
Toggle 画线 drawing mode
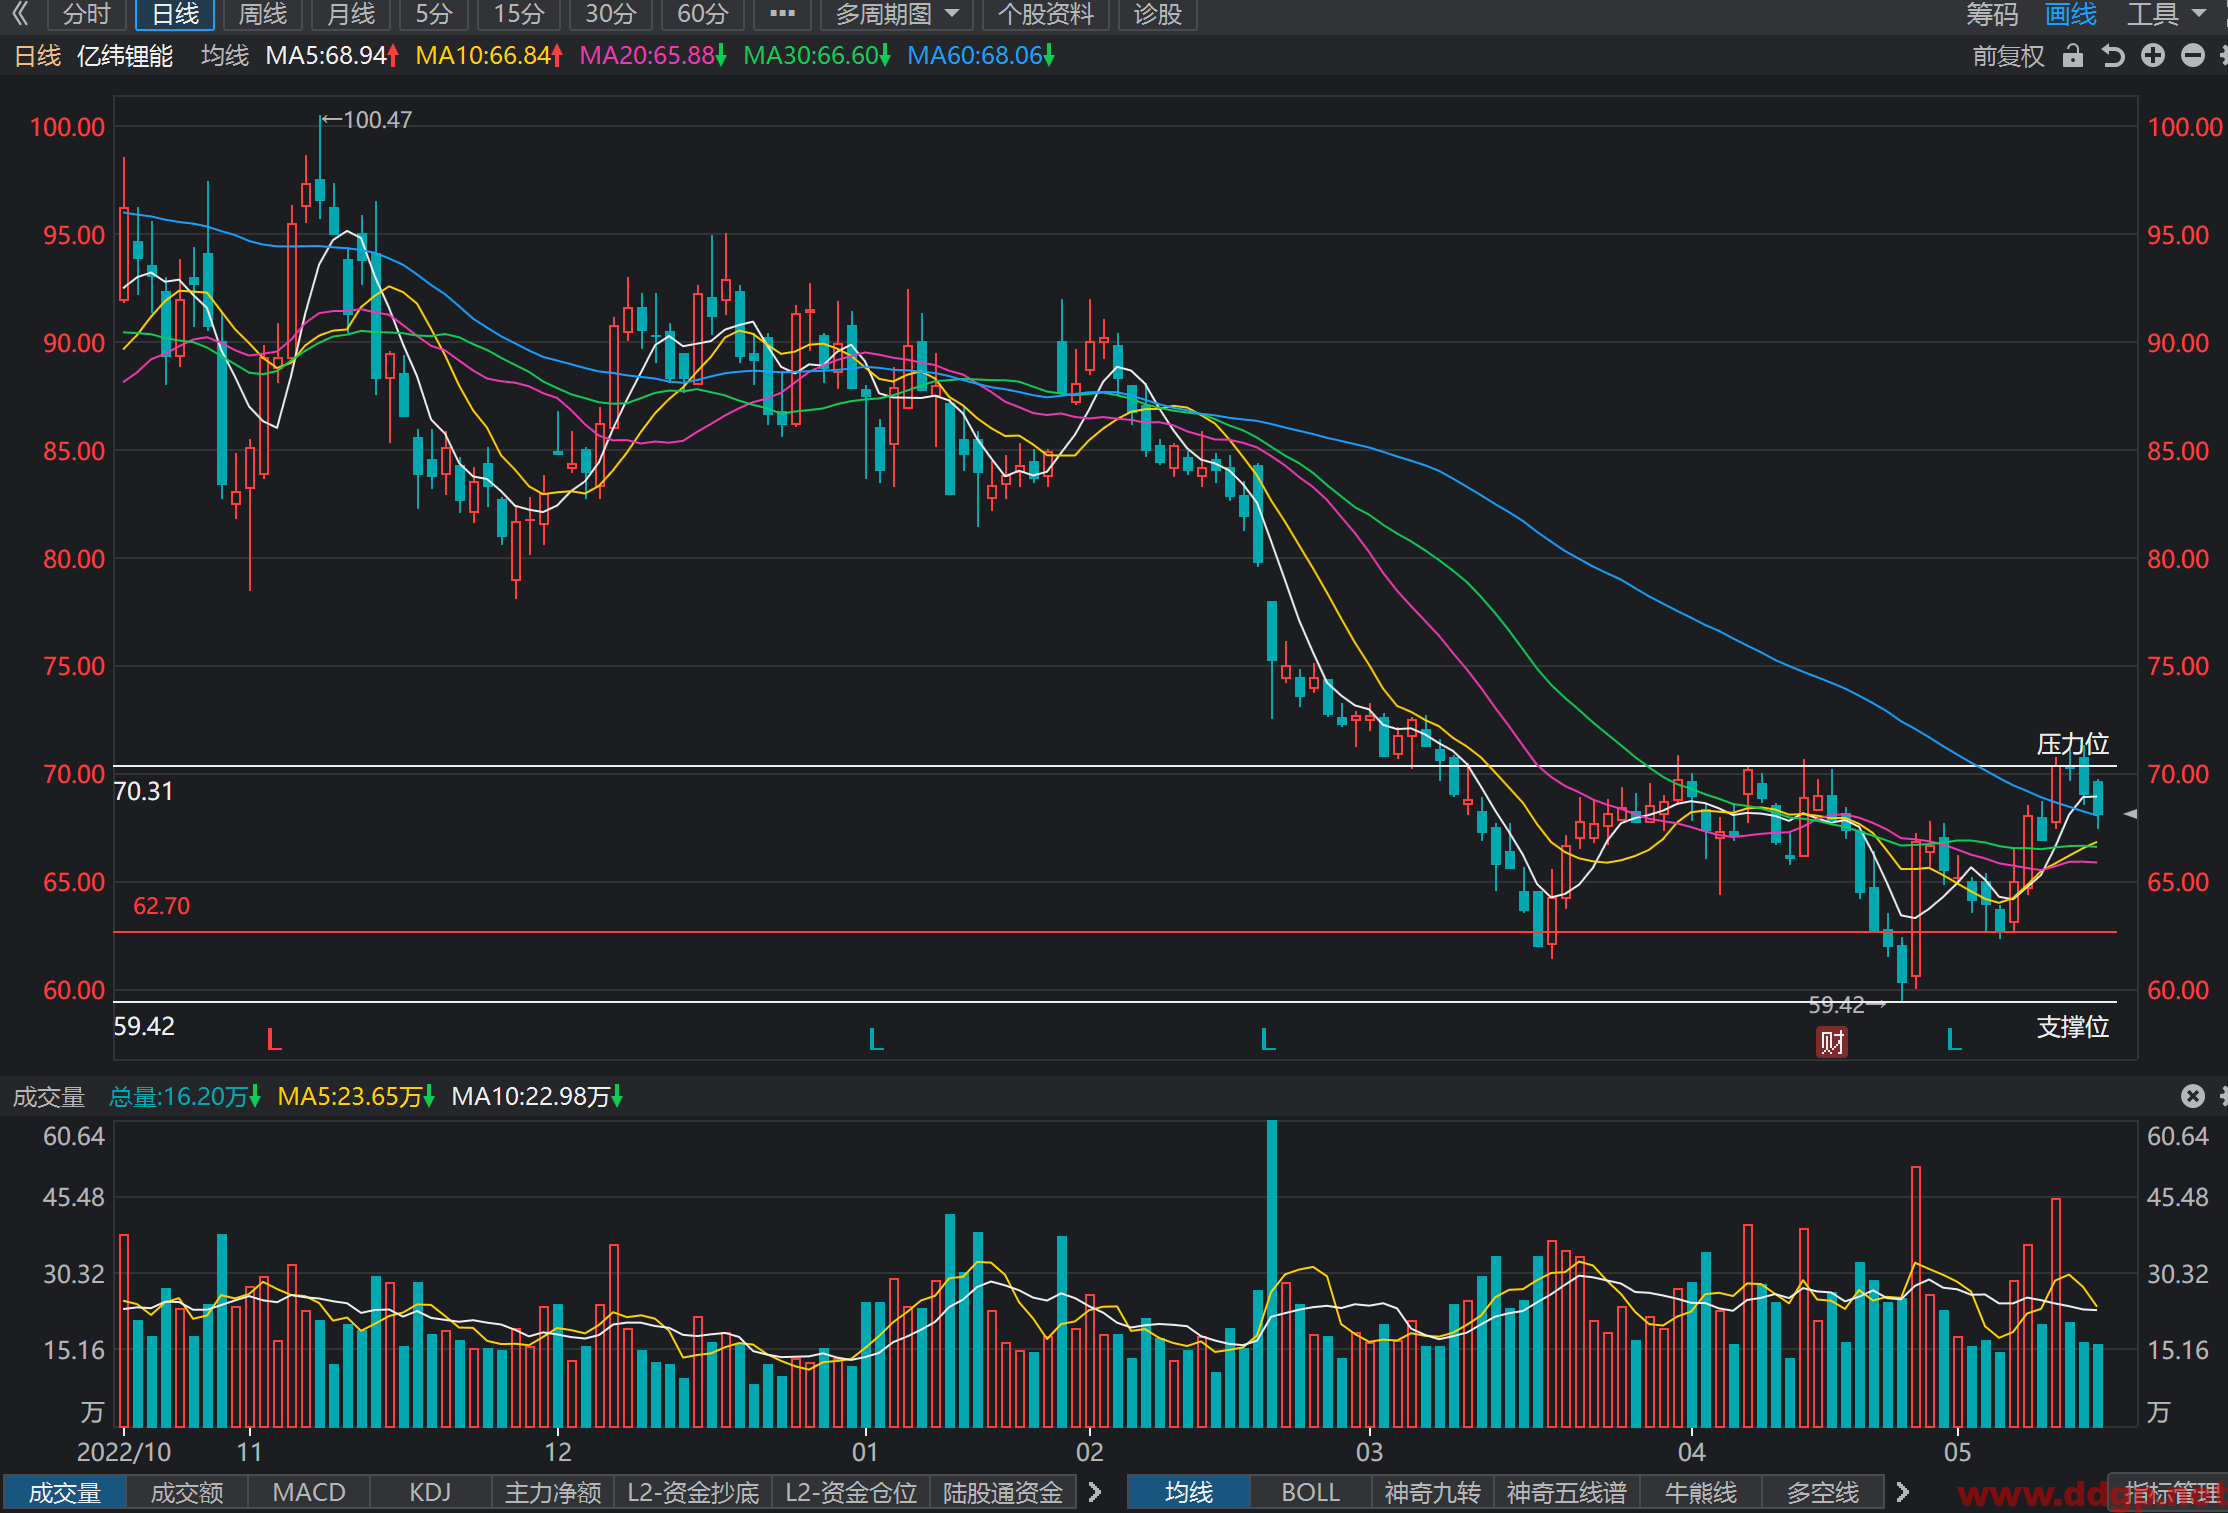[2070, 14]
